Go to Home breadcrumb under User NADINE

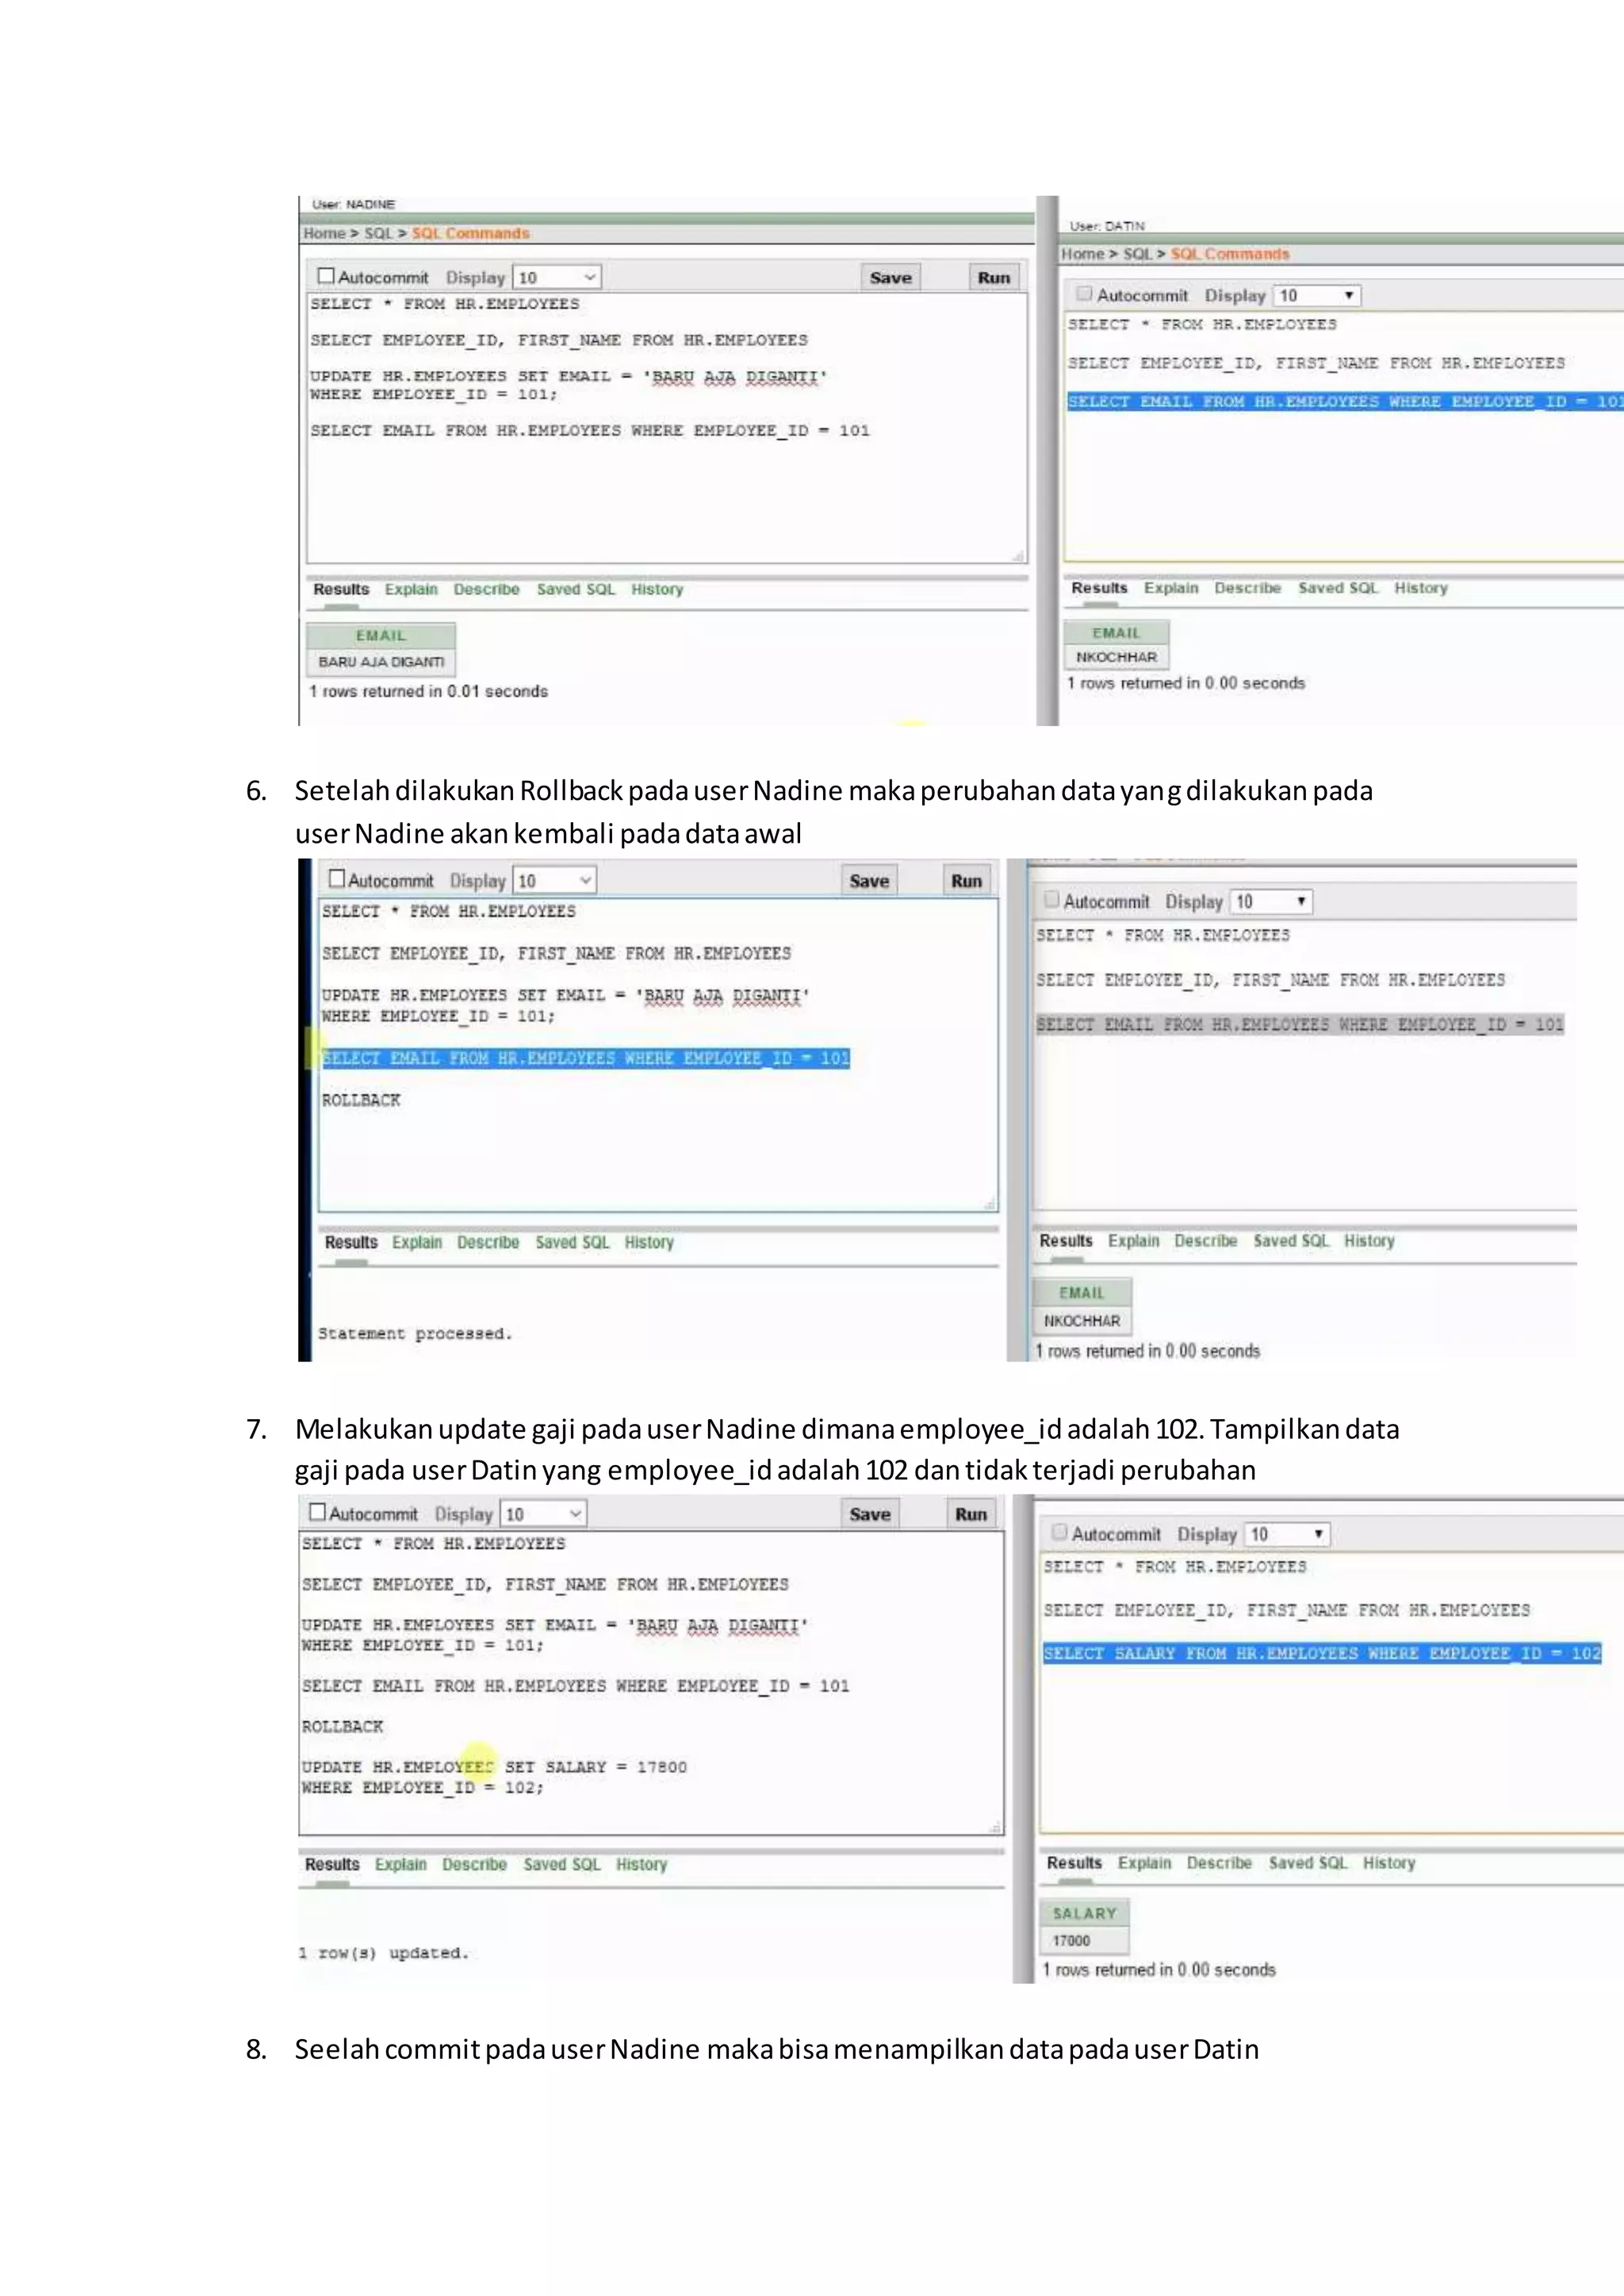tap(324, 233)
